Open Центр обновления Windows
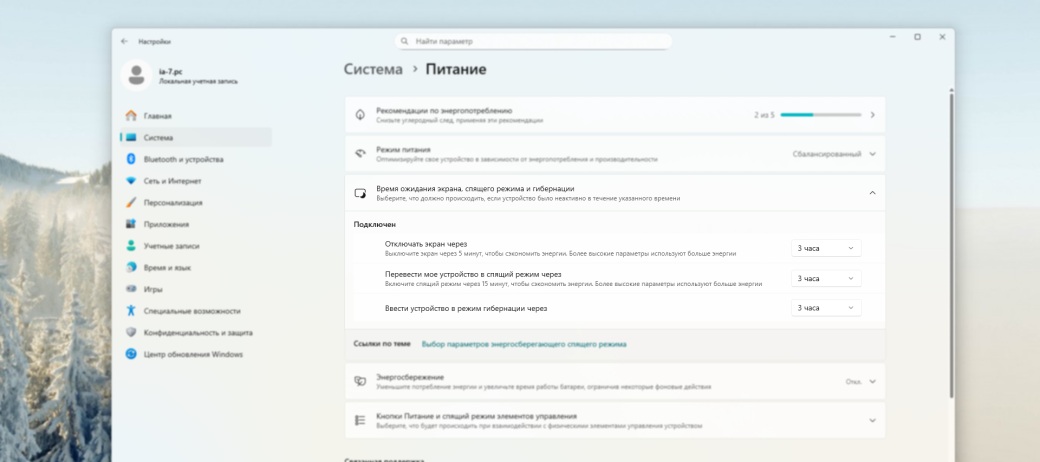The height and width of the screenshot is (462, 1040). coord(192,354)
